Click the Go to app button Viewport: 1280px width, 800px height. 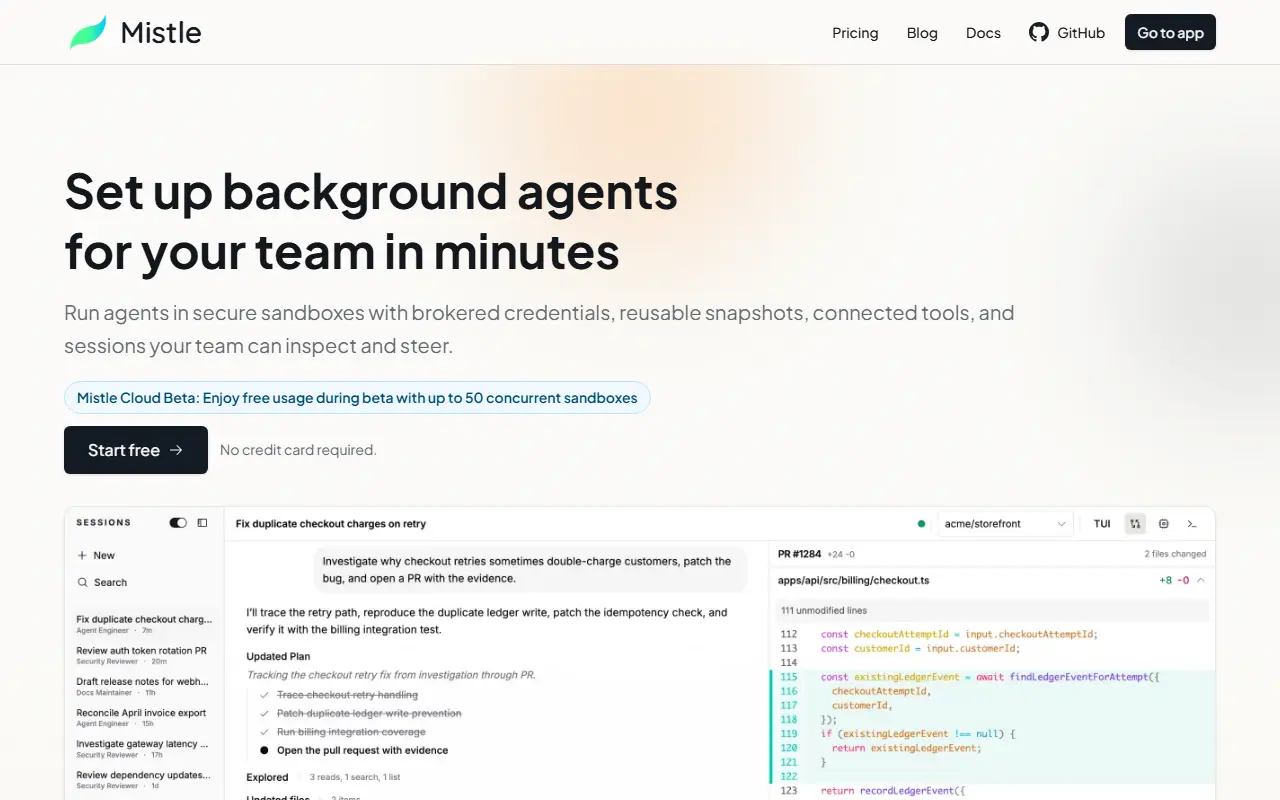click(1170, 32)
